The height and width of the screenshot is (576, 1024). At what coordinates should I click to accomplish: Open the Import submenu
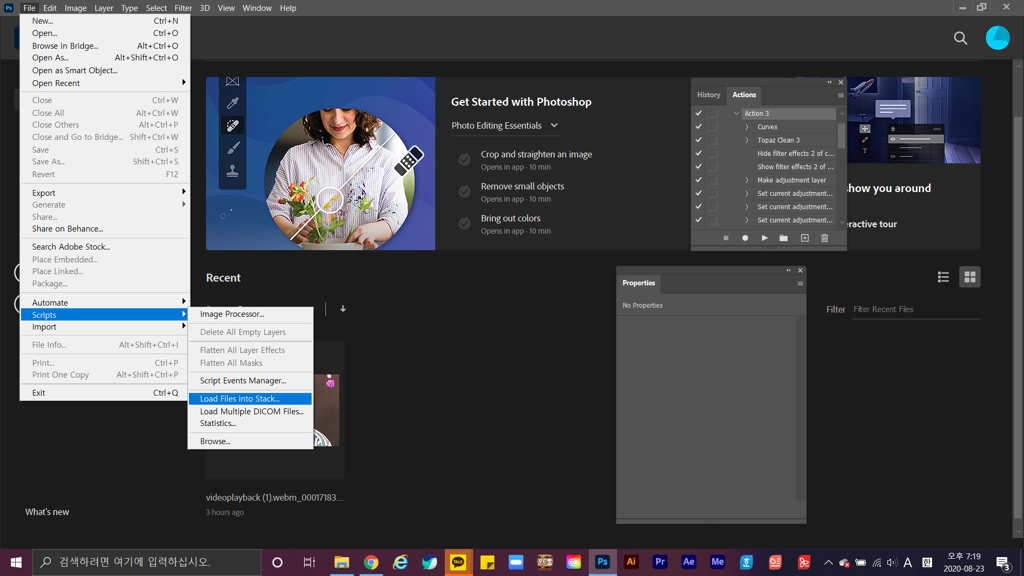[104, 327]
